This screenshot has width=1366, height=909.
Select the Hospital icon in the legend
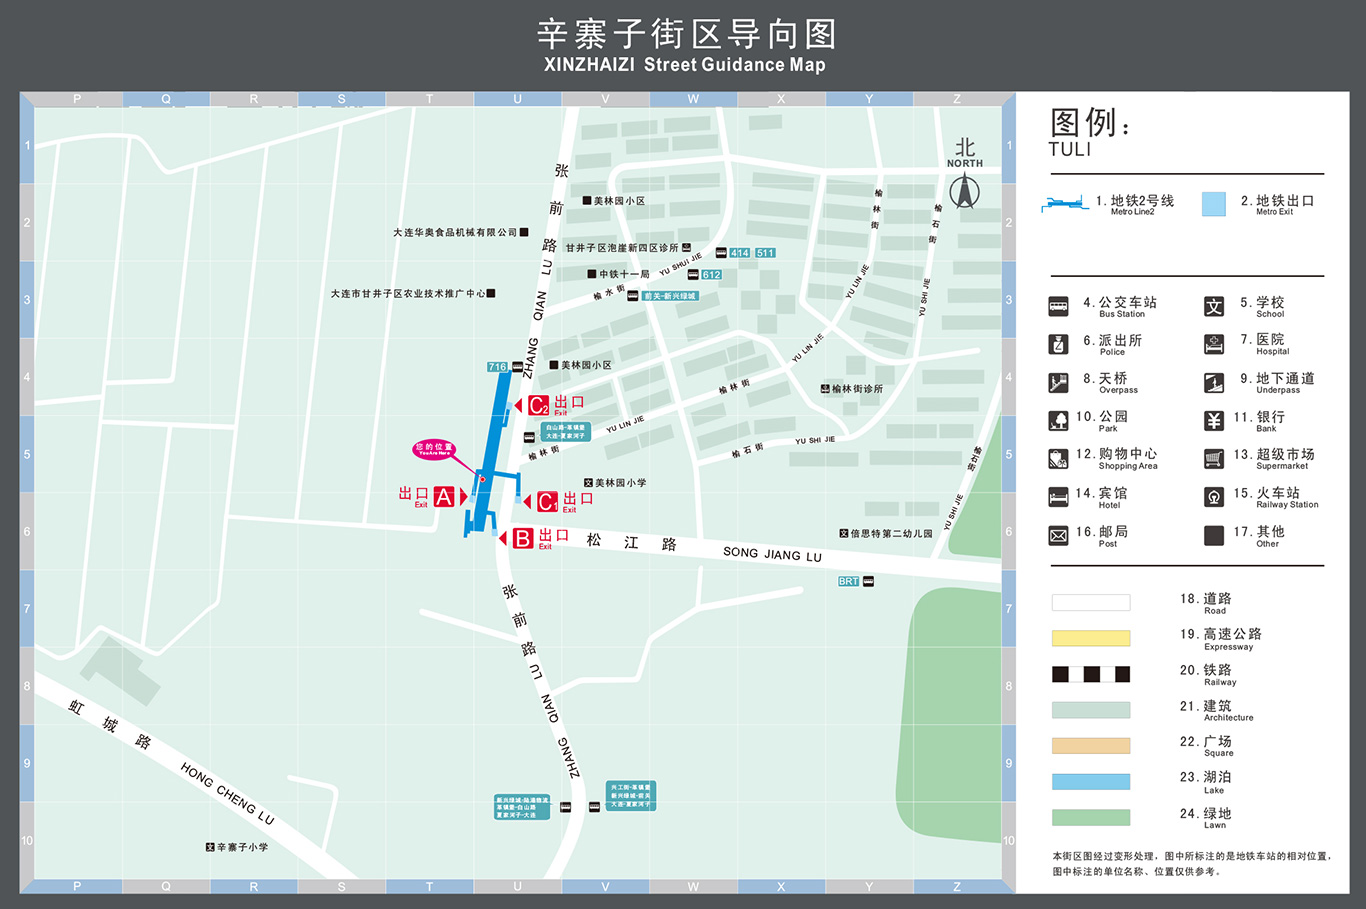1213,345
